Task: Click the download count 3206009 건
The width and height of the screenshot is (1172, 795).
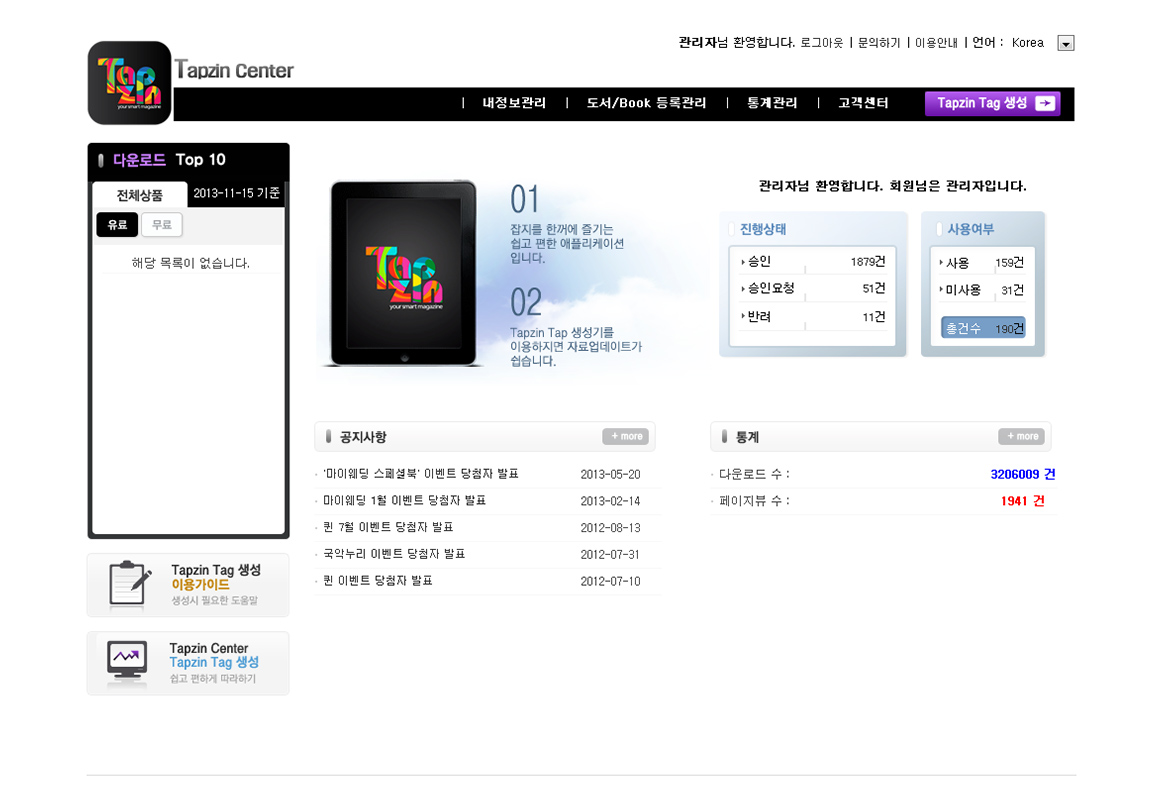Action: tap(1023, 474)
